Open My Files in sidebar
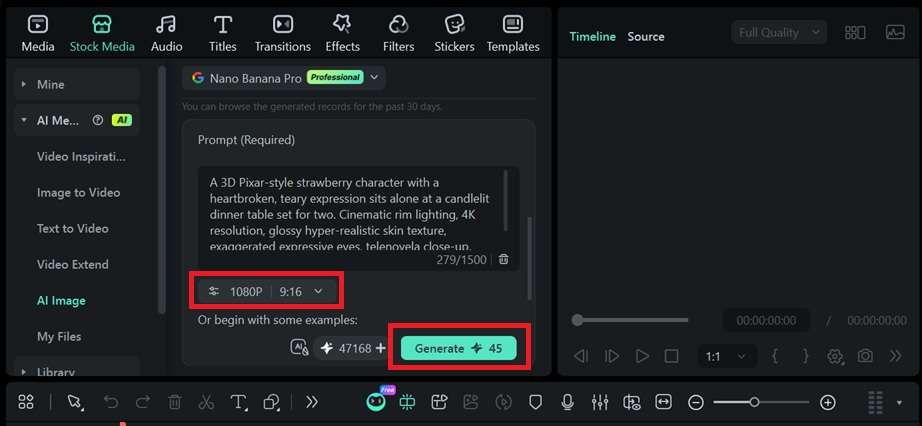 [59, 337]
